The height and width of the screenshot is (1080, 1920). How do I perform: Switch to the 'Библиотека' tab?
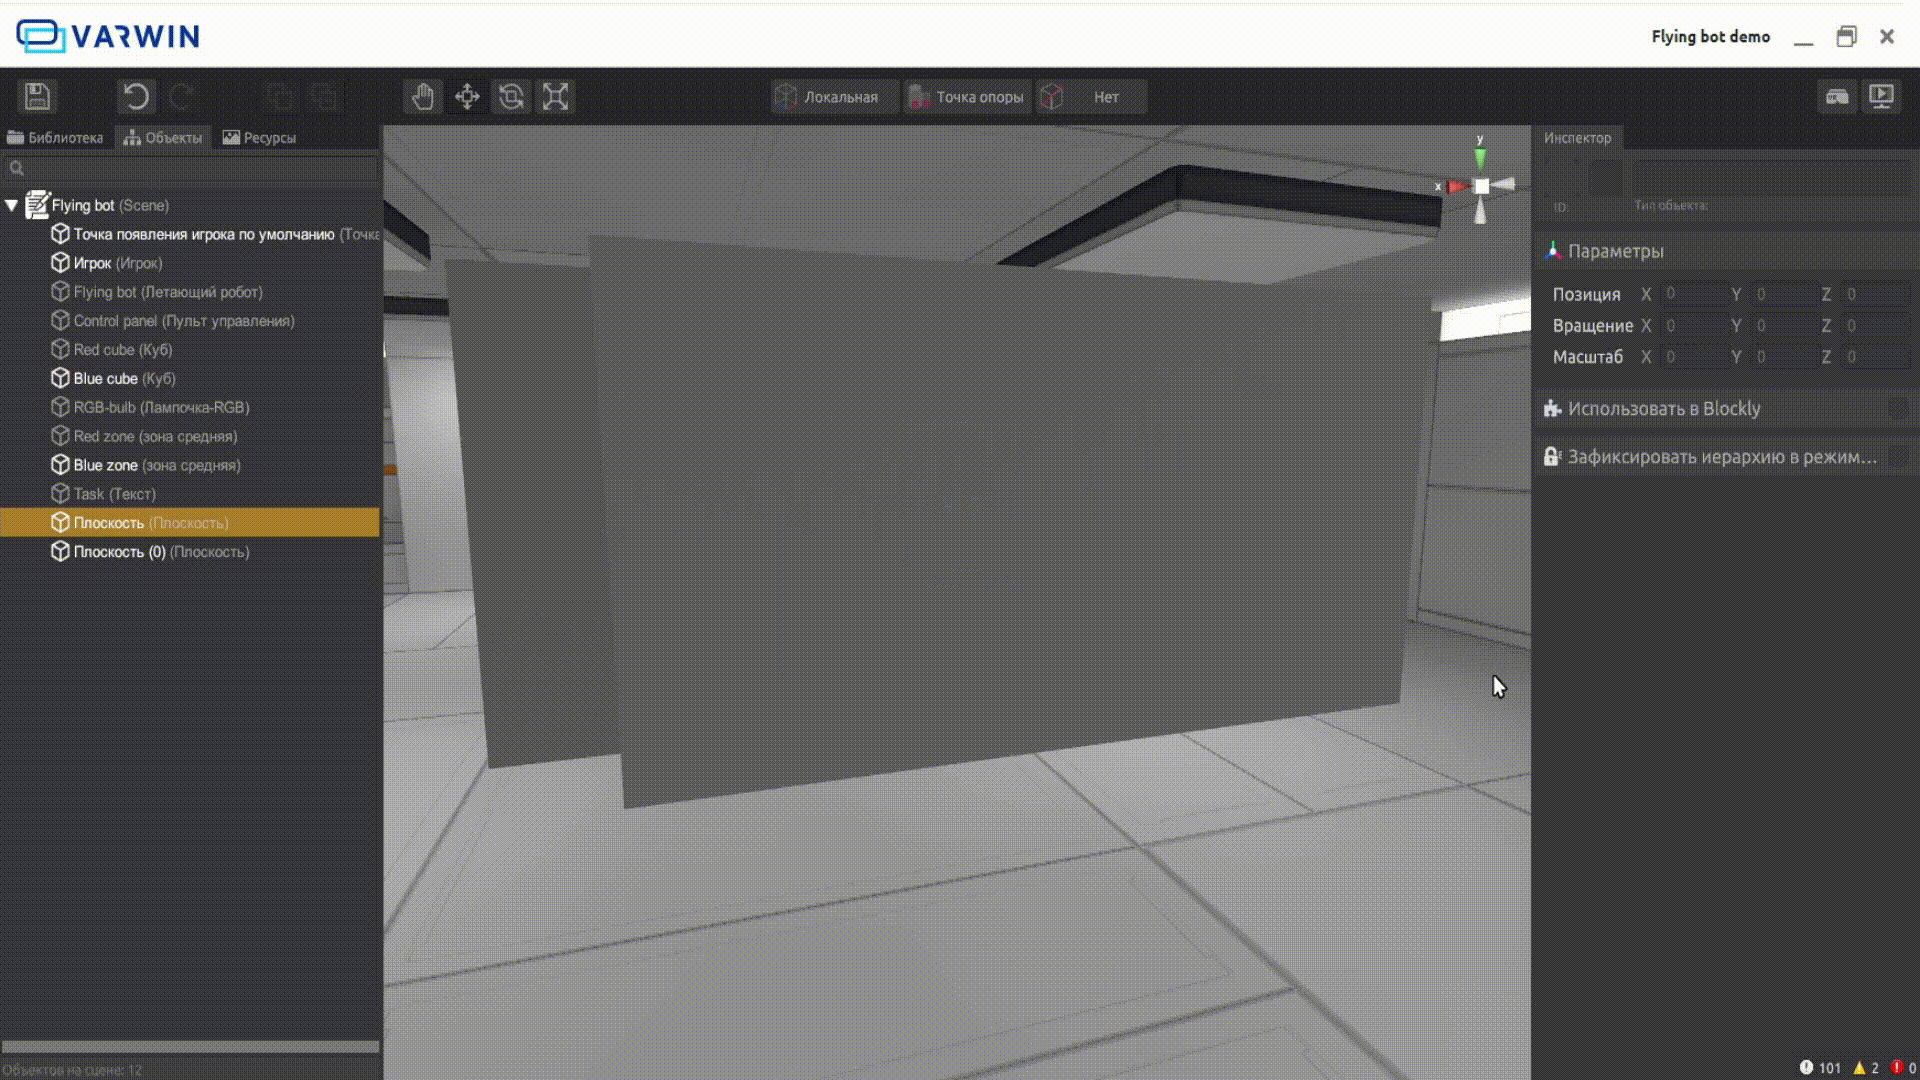click(56, 138)
